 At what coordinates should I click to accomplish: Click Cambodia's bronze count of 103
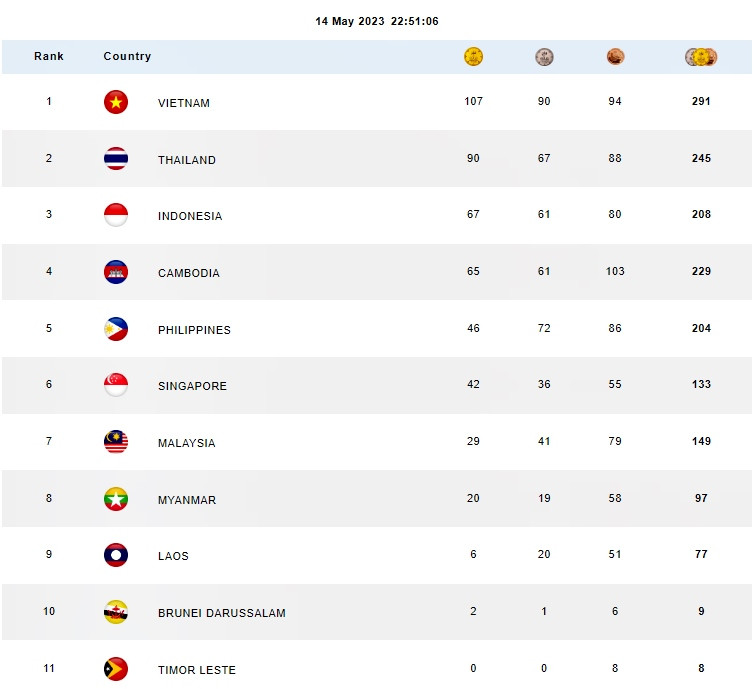[615, 272]
